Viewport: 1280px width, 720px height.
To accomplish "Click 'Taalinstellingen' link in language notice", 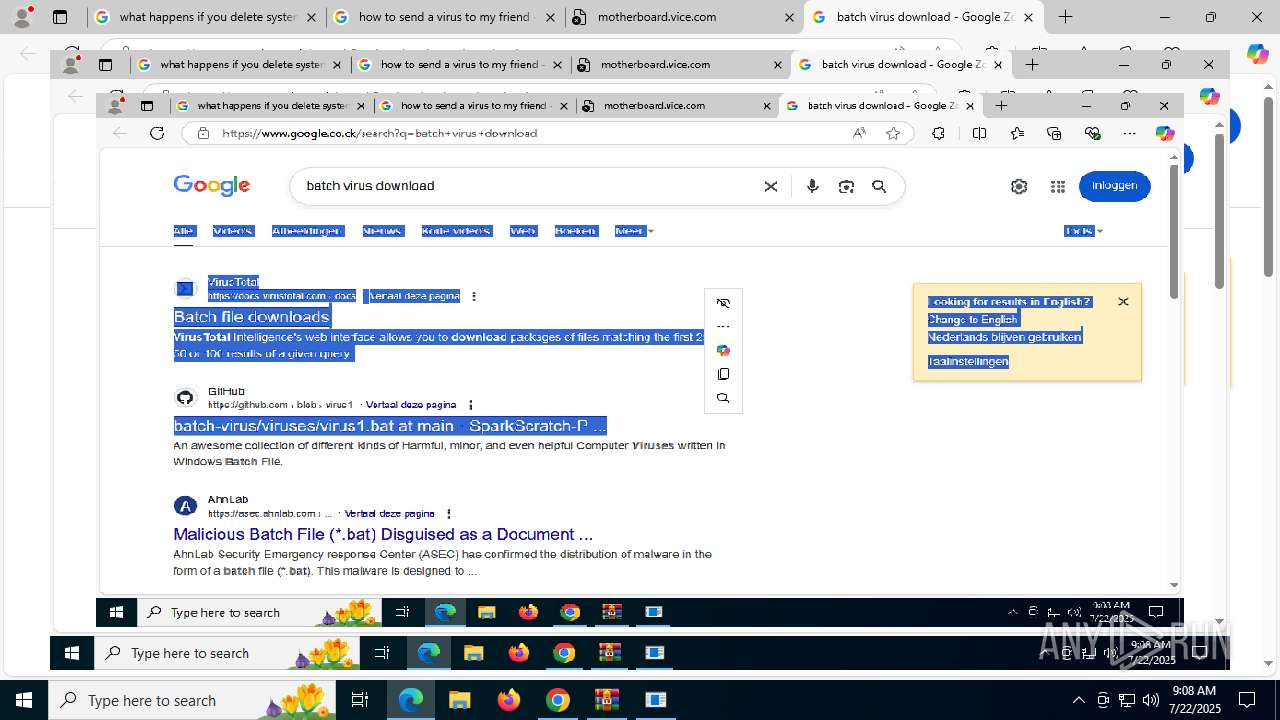I will [968, 362].
